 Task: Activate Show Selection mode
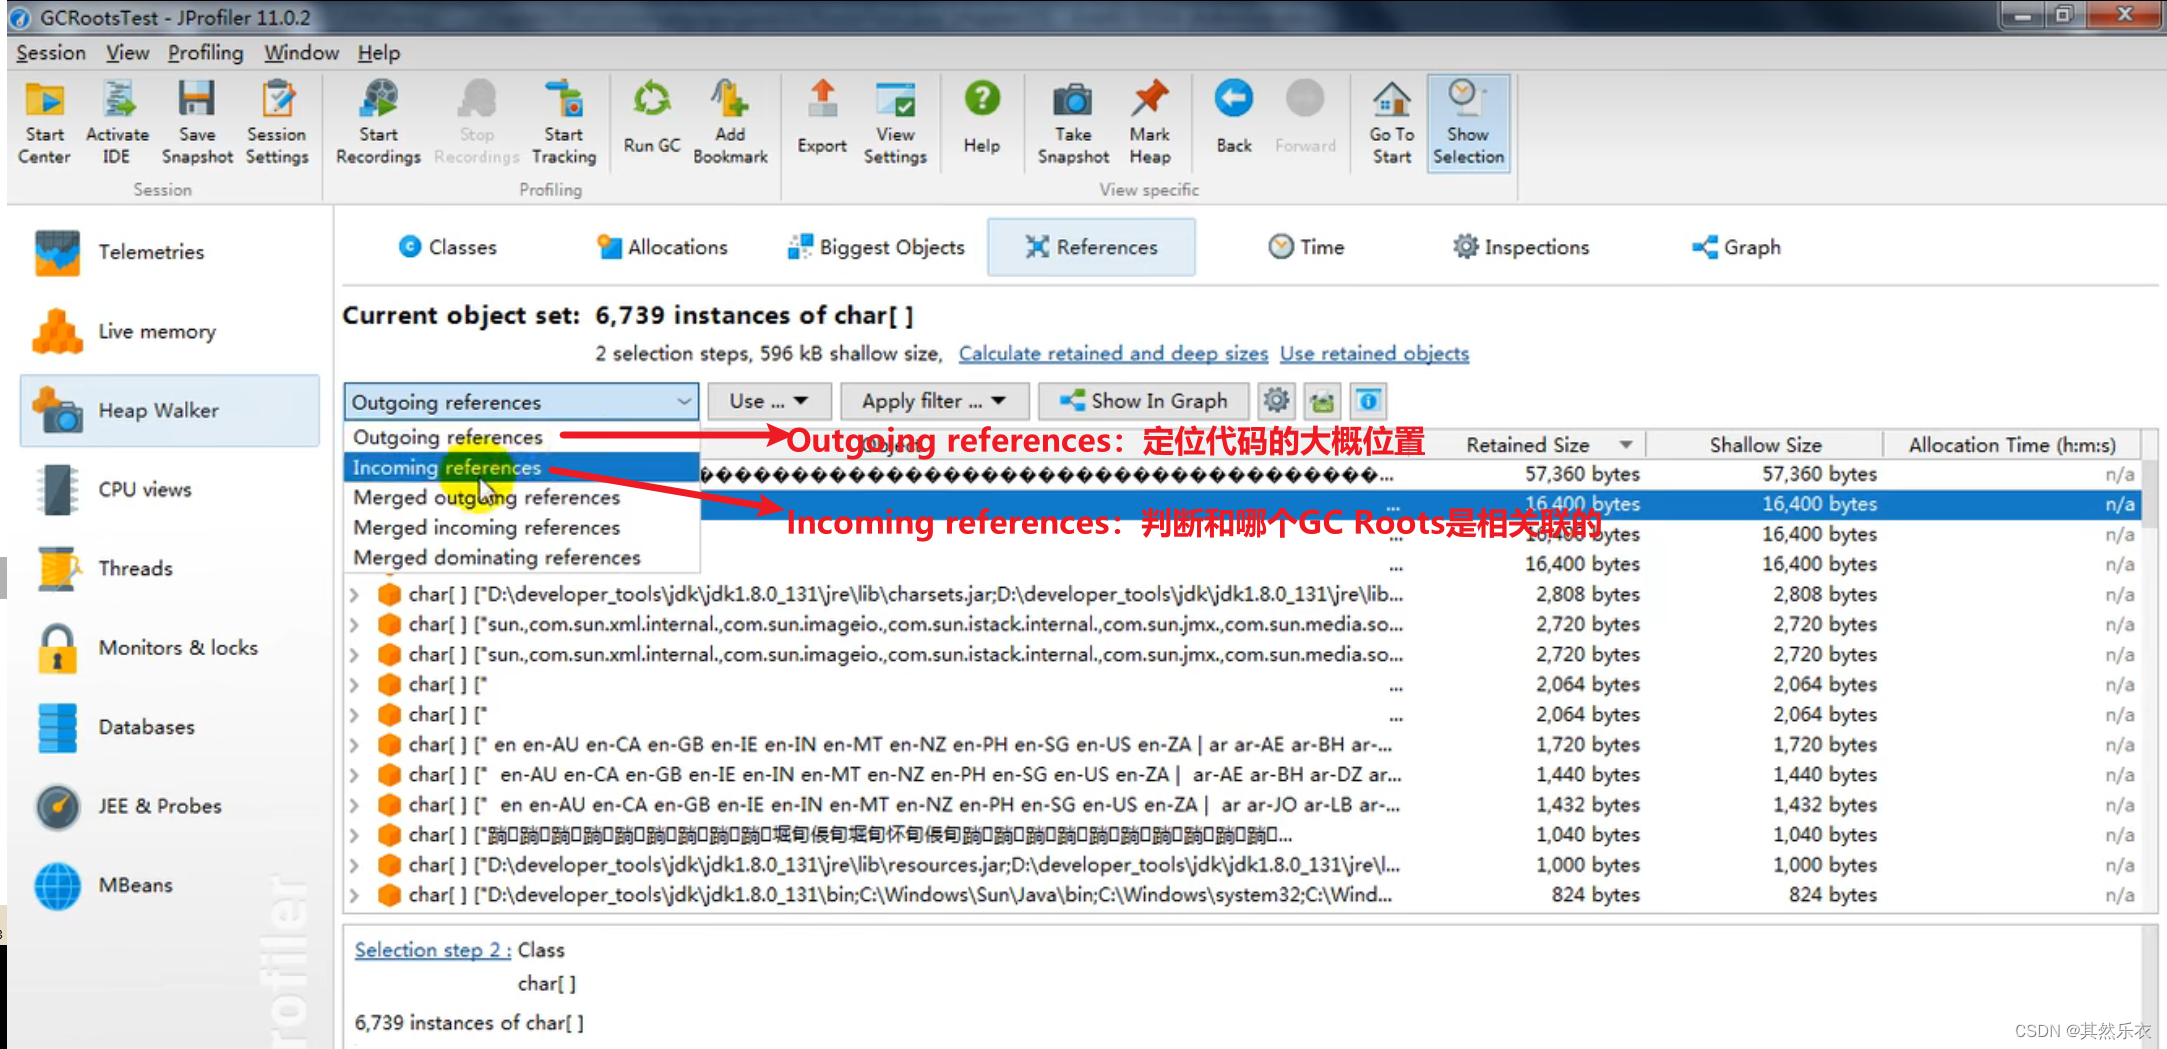coord(1467,120)
